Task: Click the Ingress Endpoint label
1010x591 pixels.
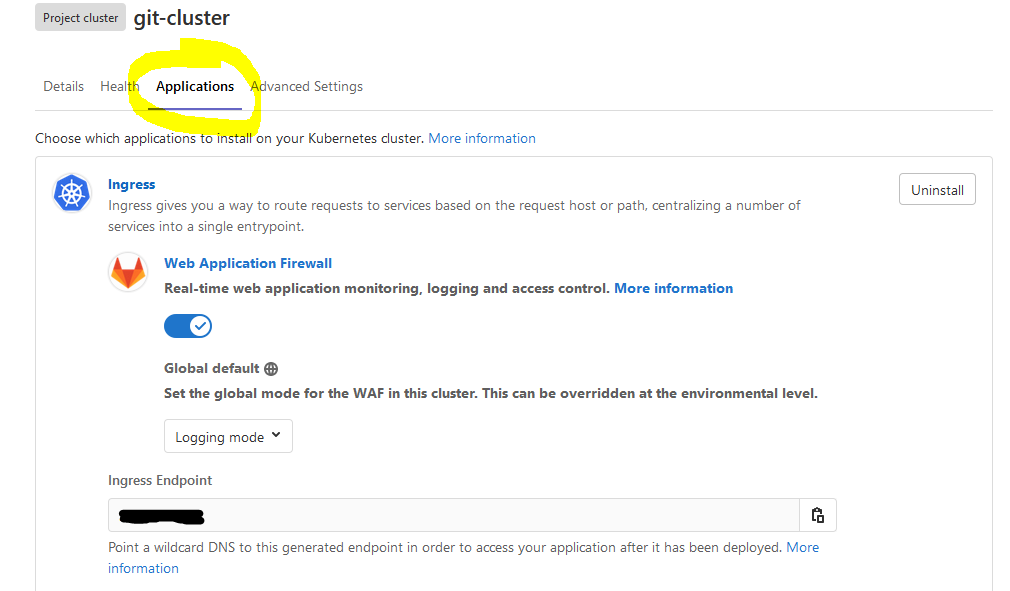Action: coord(160,480)
